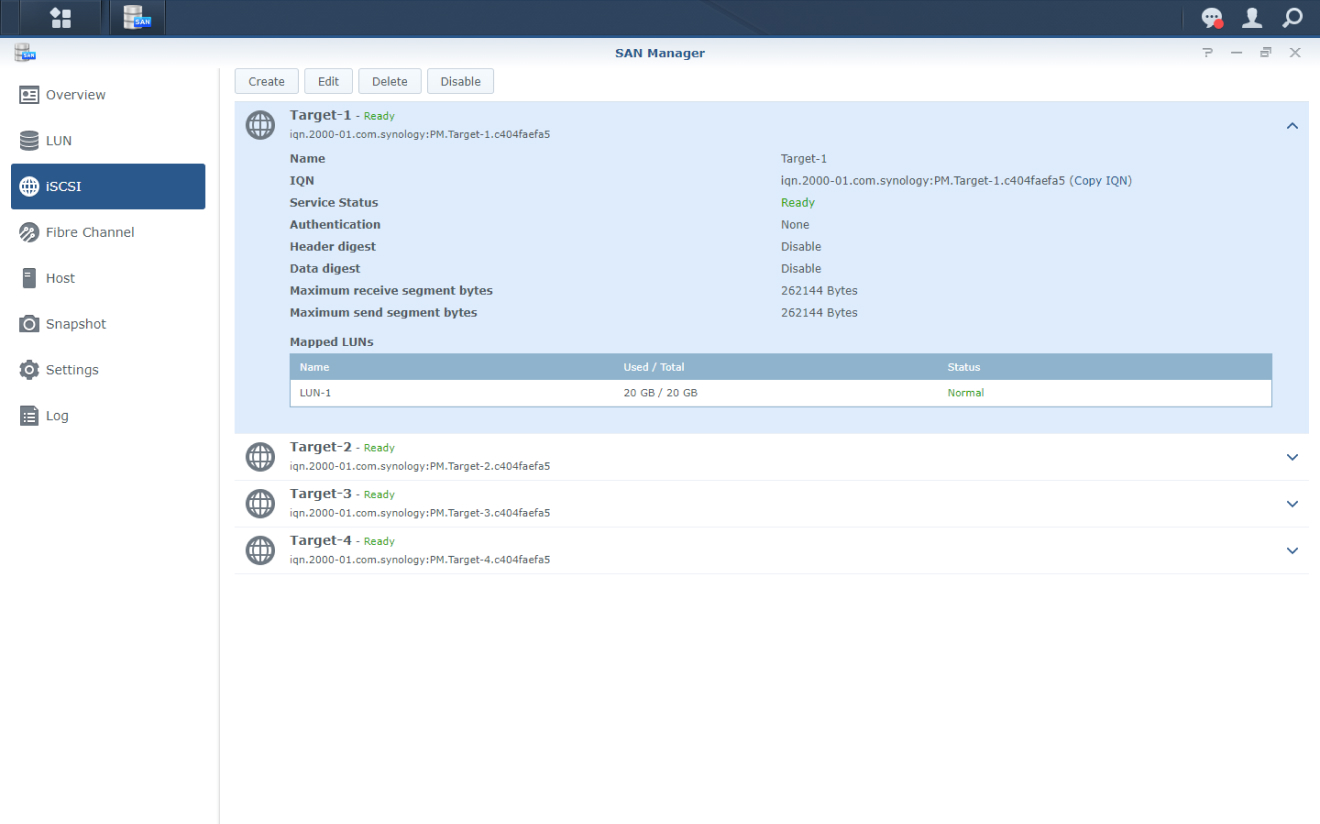
Task: Copy the IQN of Target-1
Action: point(1102,180)
